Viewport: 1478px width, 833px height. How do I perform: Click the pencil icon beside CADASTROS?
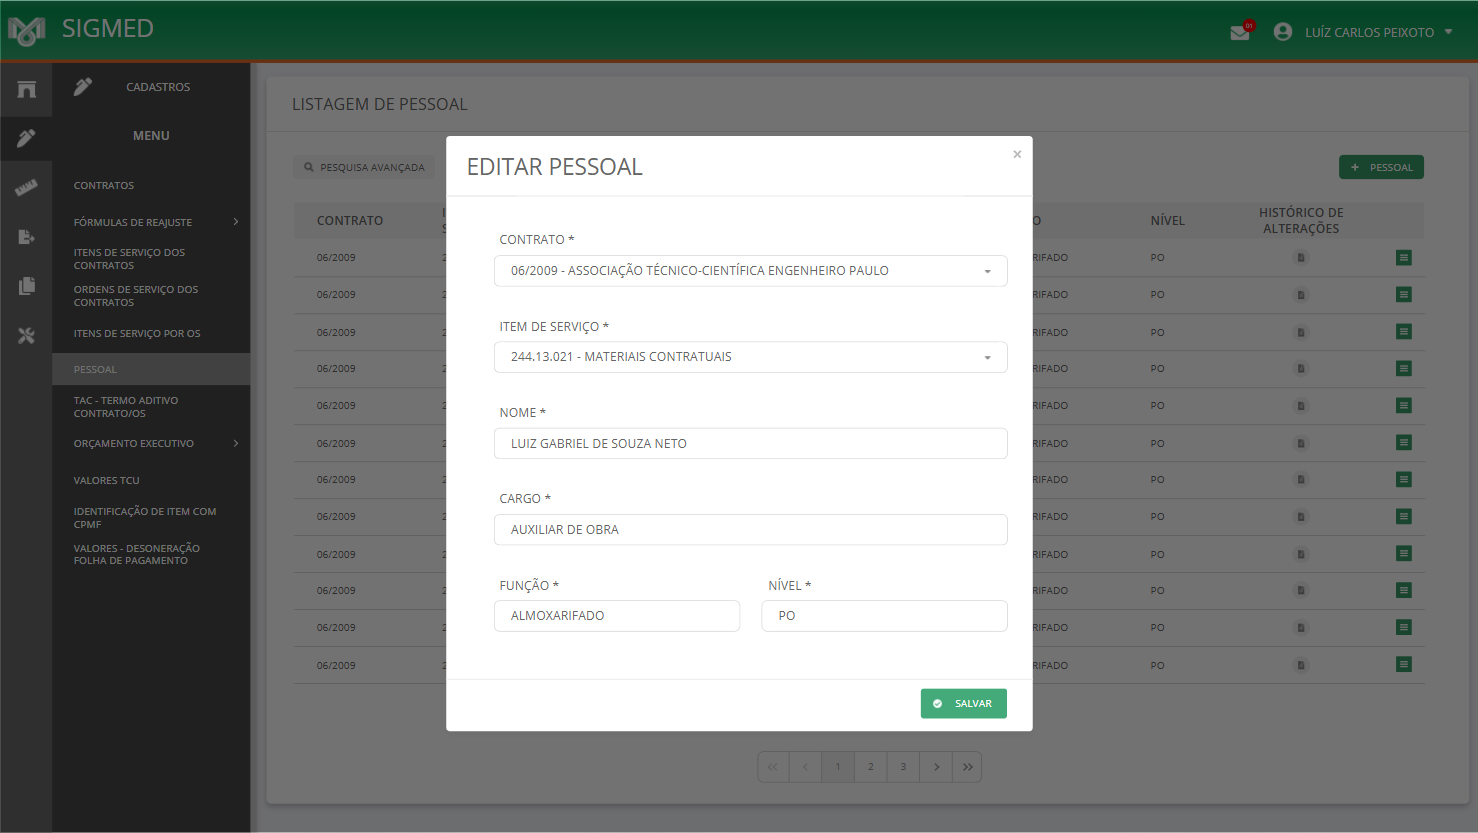click(83, 87)
